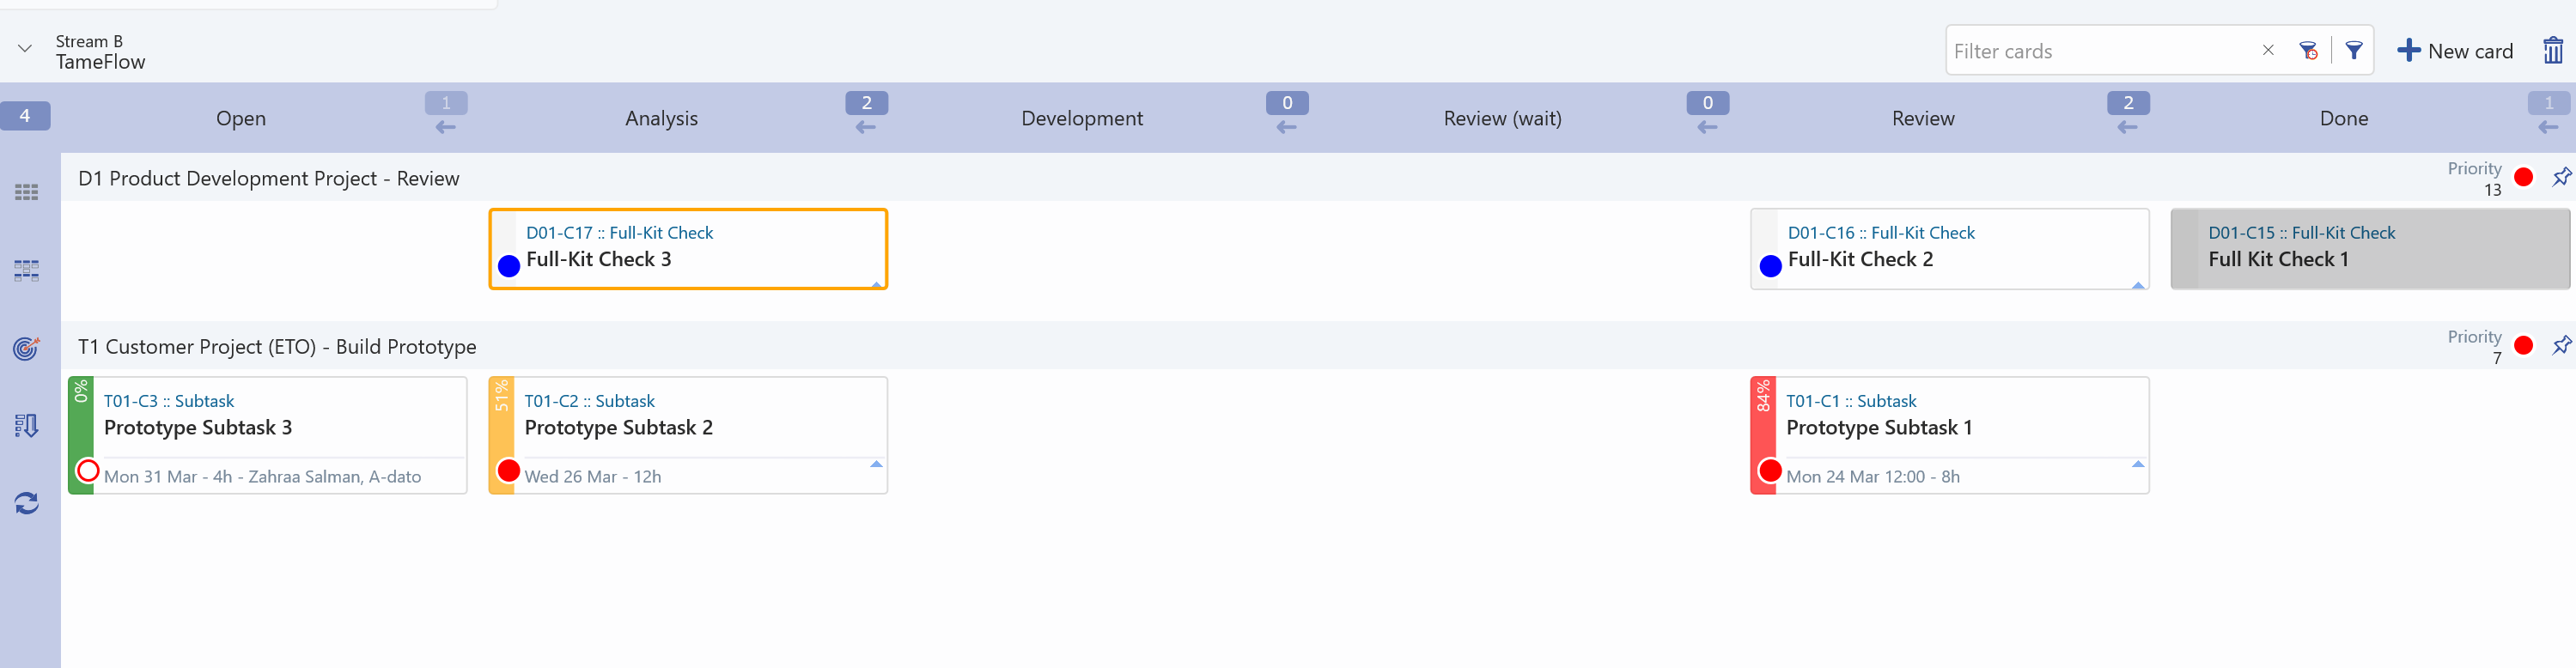
Task: Create a New card
Action: coord(2455,51)
